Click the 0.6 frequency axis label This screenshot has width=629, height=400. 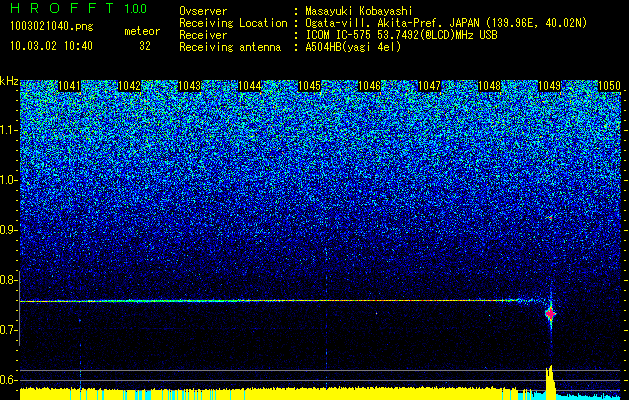[x=9, y=380]
